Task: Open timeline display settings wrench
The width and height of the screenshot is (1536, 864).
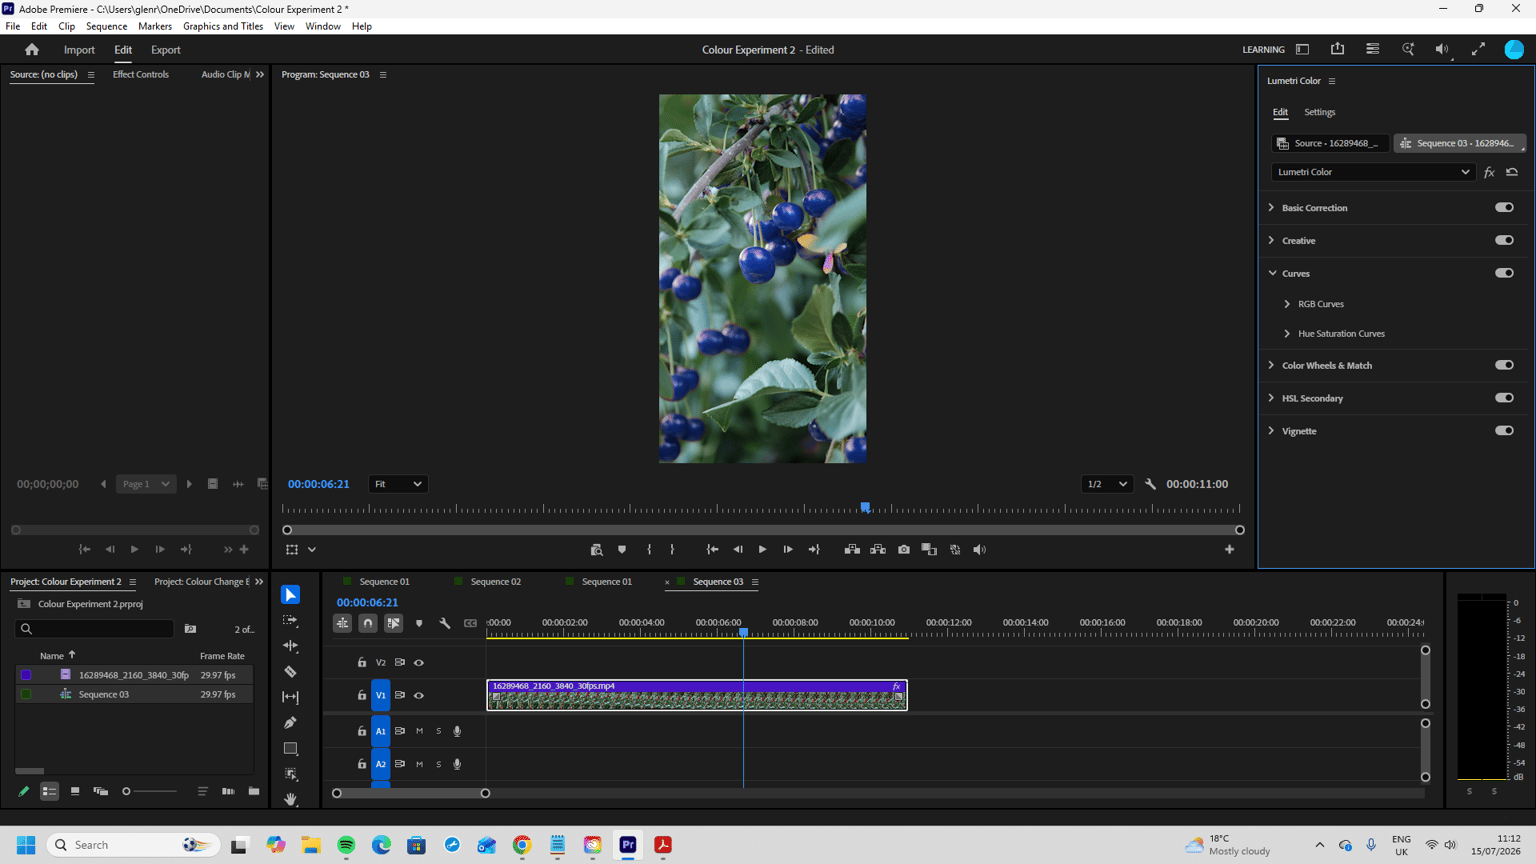Action: click(x=445, y=623)
